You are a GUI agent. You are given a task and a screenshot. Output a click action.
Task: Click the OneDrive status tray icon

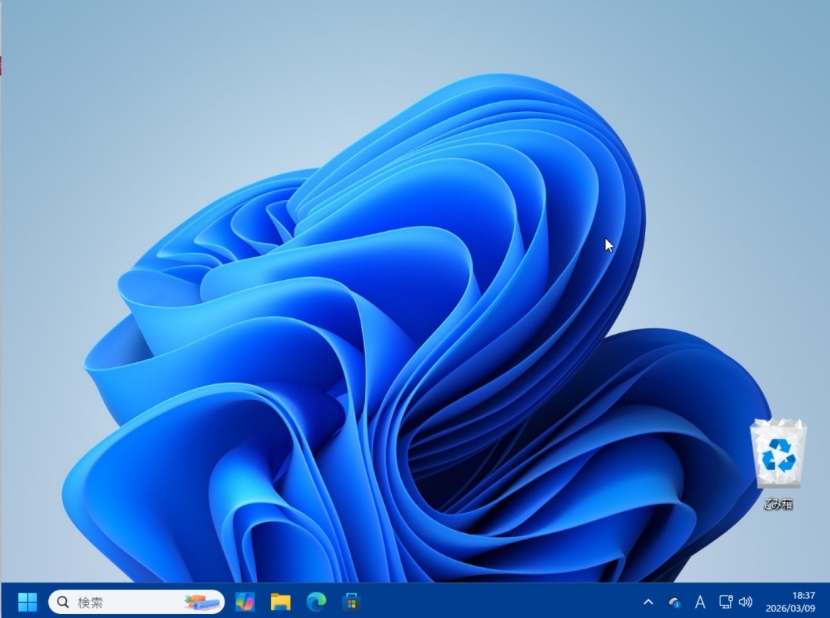pos(674,602)
